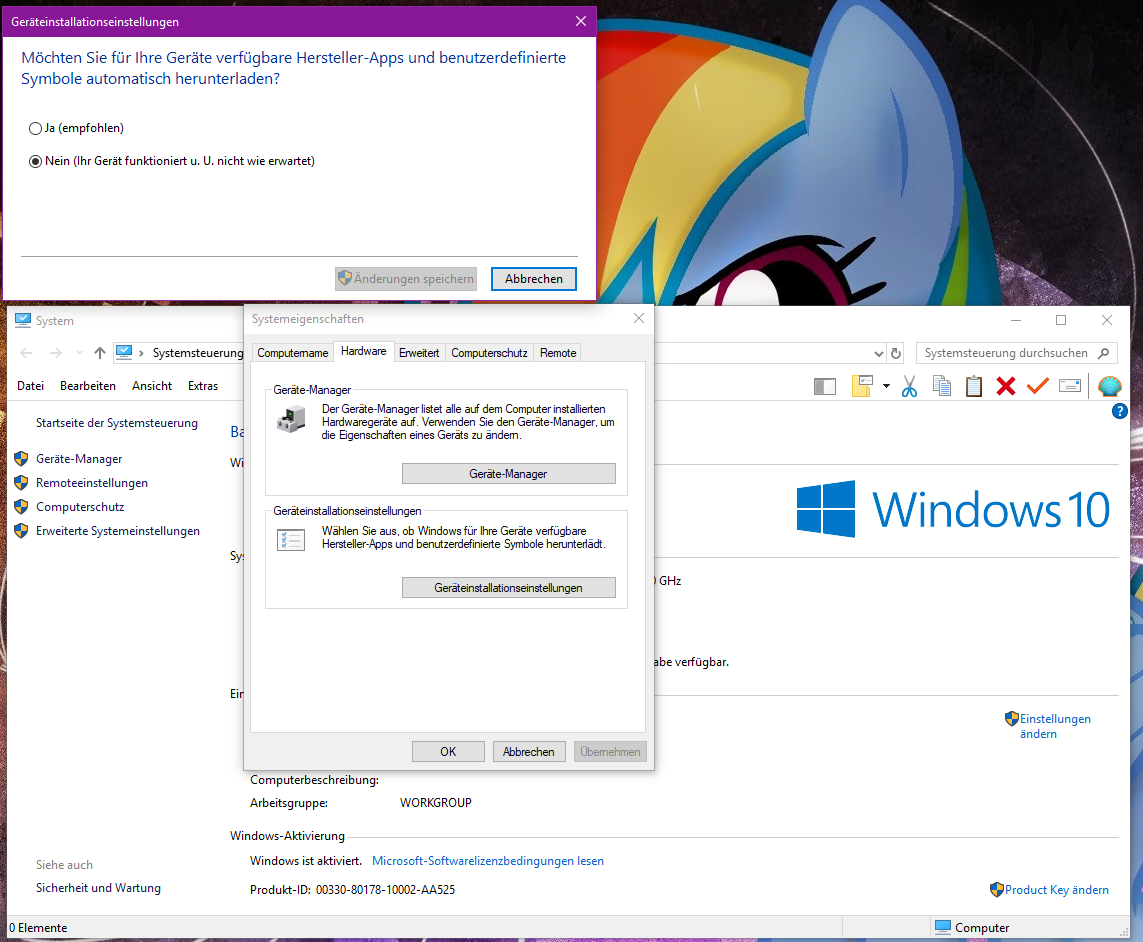Open recent locations dropdown chevron
Image resolution: width=1143 pixels, height=942 pixels.
(x=79, y=353)
